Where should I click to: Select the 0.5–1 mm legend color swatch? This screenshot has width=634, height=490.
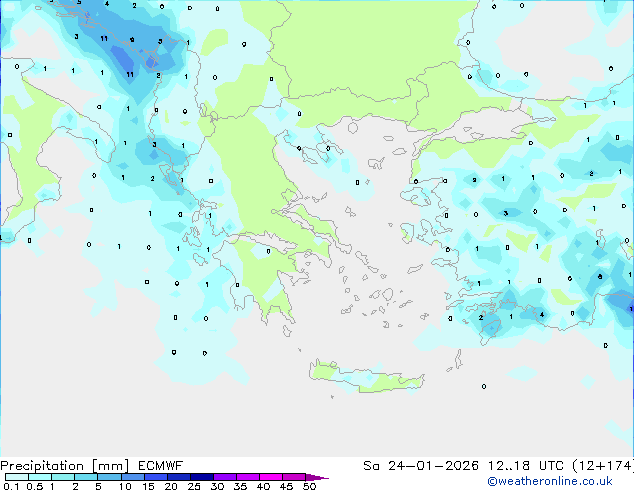click(x=40, y=477)
